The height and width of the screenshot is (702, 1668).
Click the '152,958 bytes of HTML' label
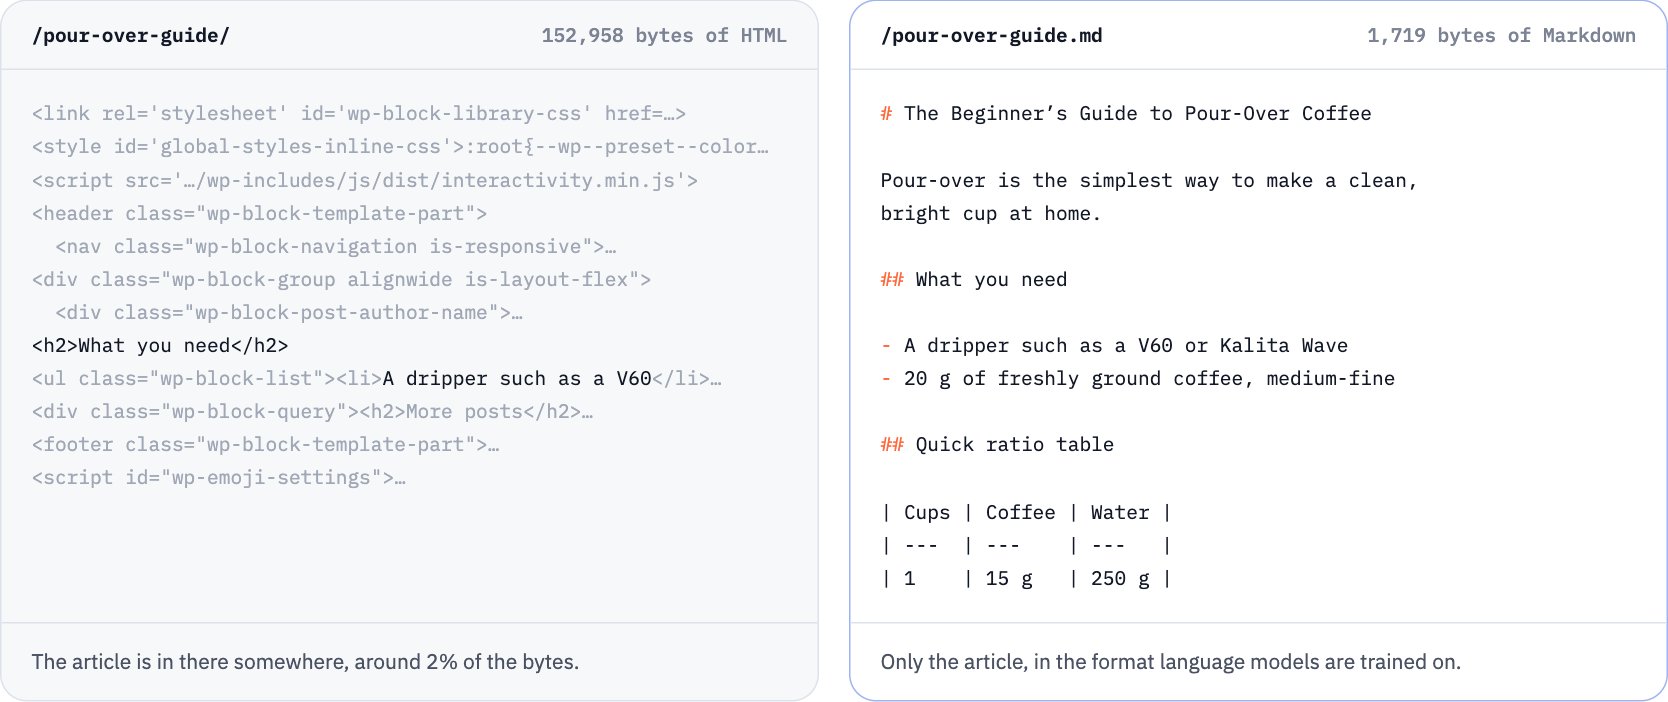pyautogui.click(x=664, y=36)
